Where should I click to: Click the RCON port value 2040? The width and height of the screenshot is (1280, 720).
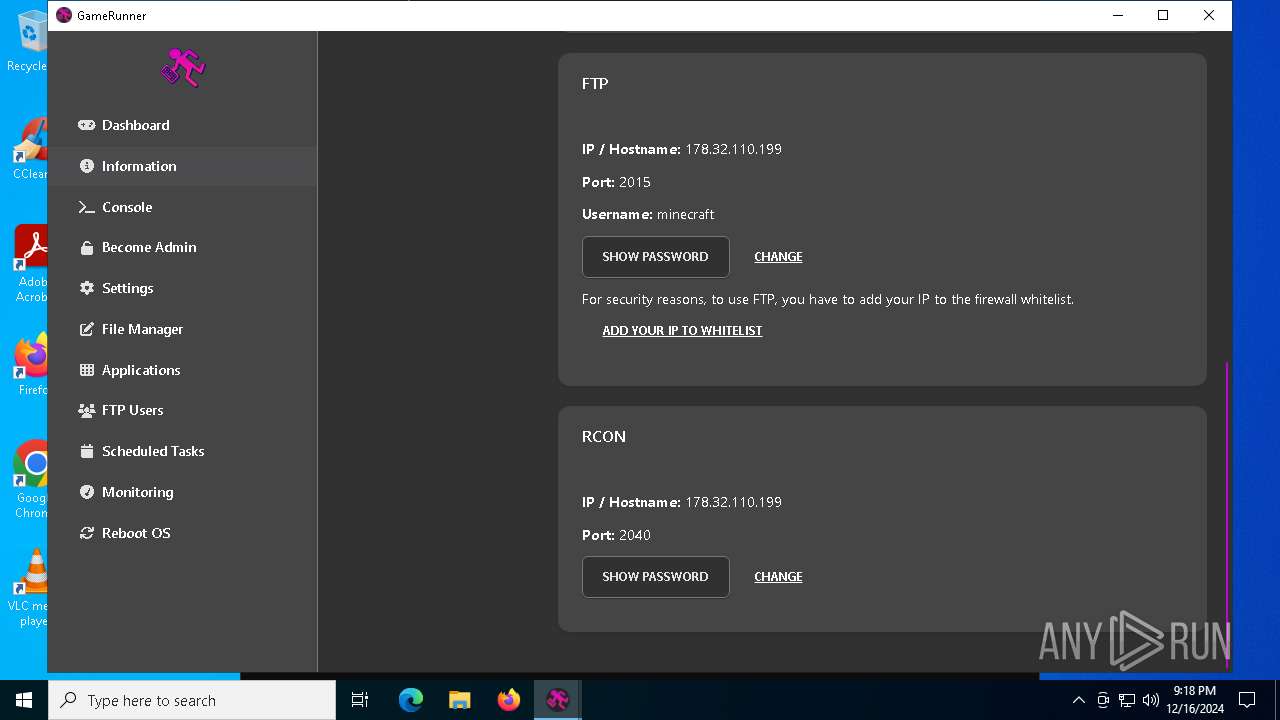(635, 535)
